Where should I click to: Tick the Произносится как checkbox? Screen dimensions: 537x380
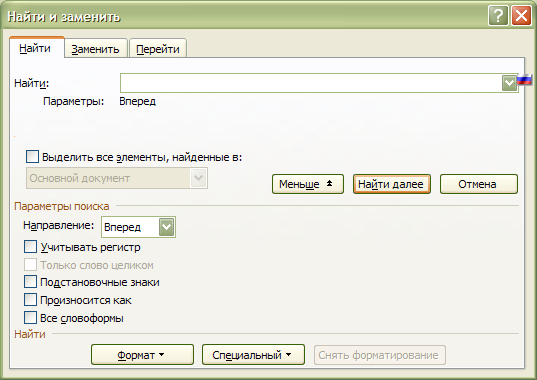pyautogui.click(x=30, y=300)
